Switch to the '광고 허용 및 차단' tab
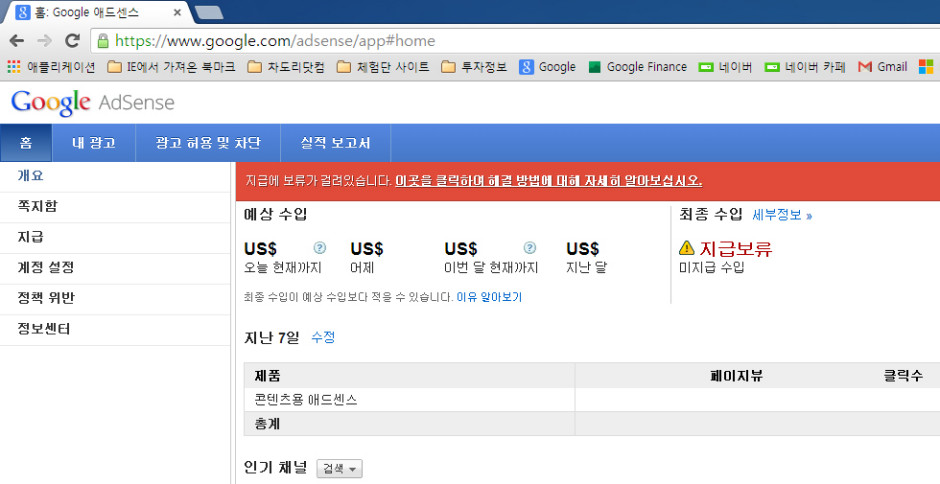Image resolution: width=940 pixels, height=484 pixels. click(x=208, y=143)
